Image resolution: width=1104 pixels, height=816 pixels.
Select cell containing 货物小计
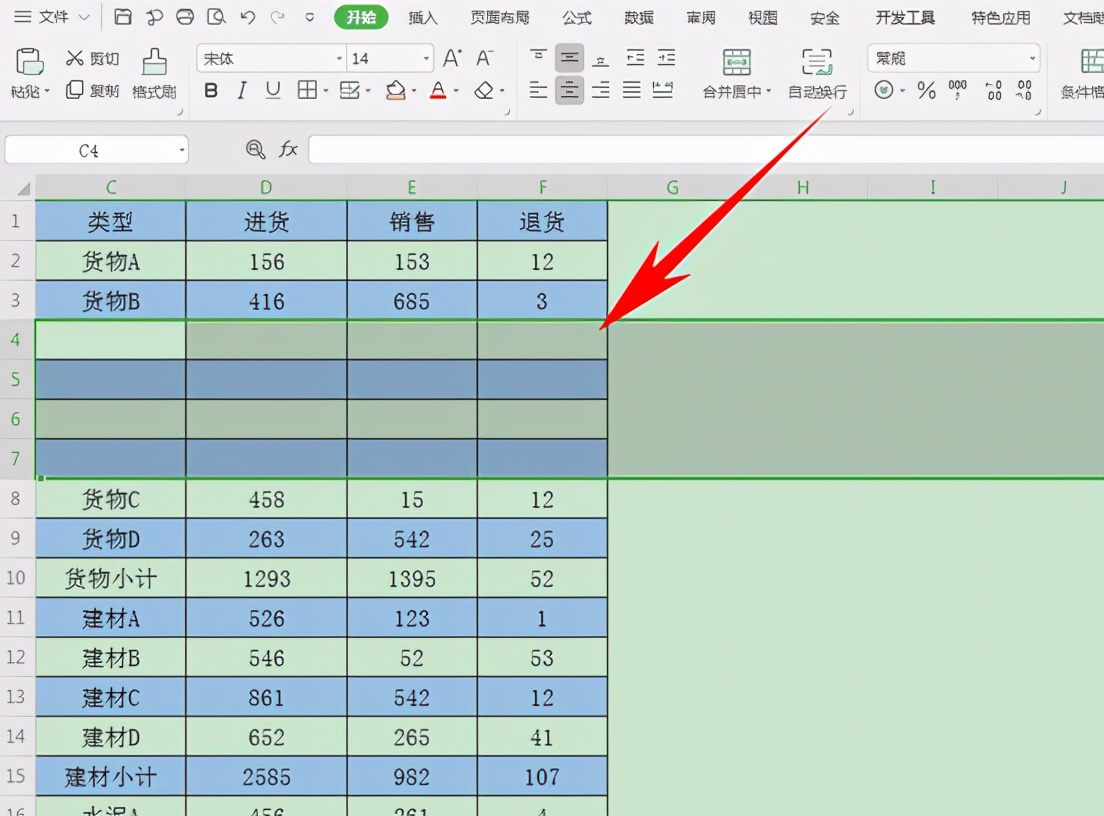tap(110, 579)
